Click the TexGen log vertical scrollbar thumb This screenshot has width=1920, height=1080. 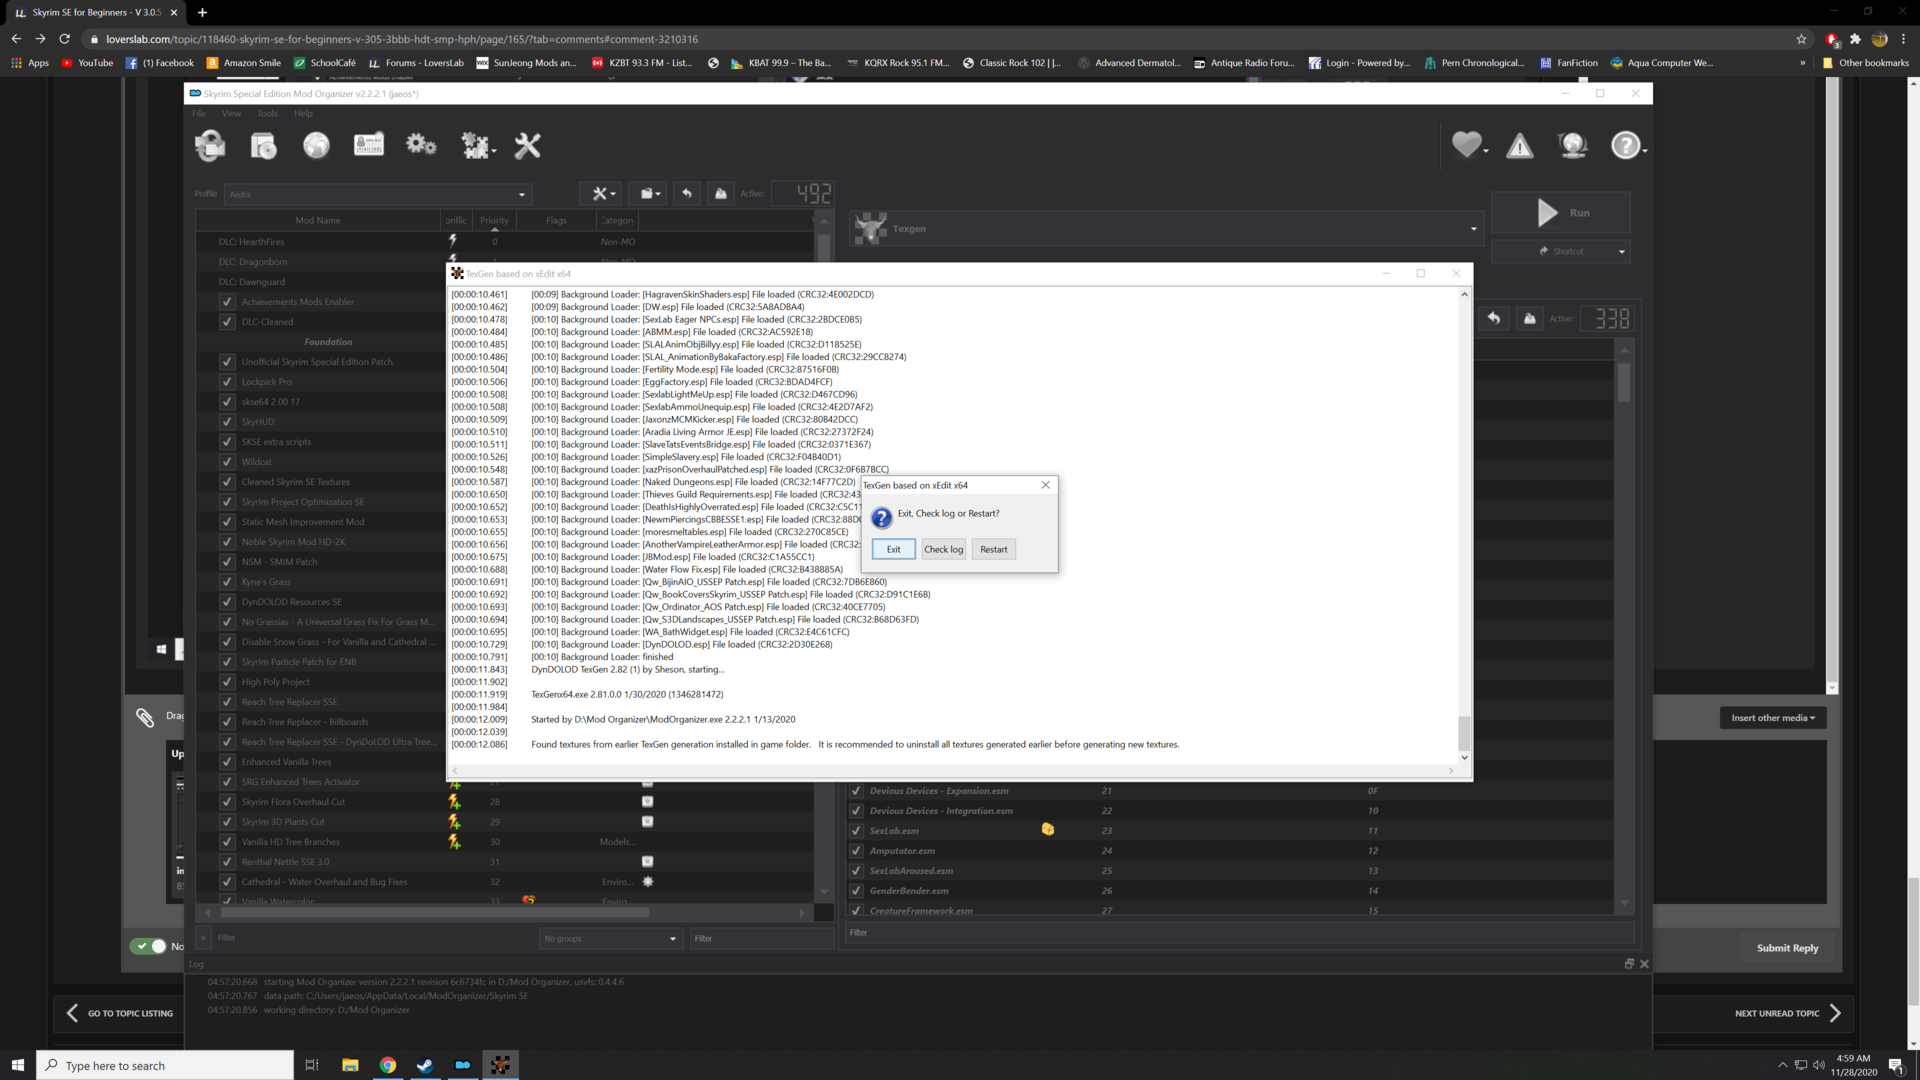(x=1464, y=732)
